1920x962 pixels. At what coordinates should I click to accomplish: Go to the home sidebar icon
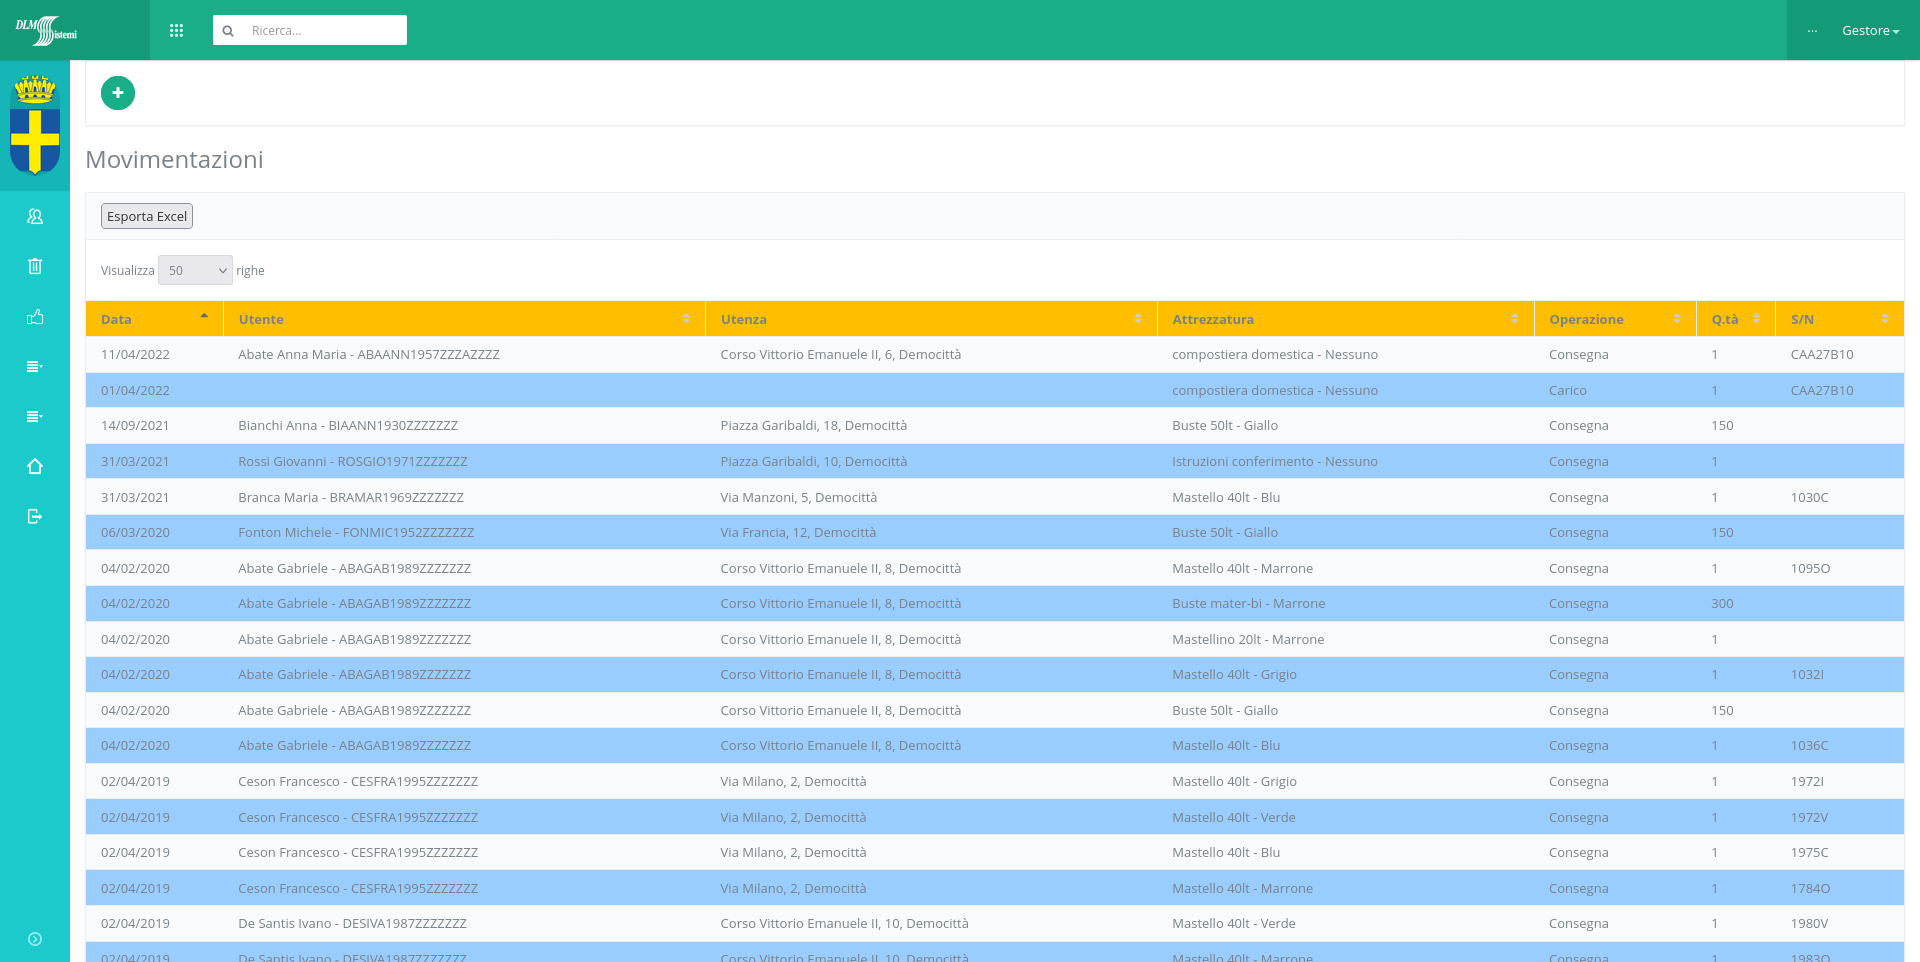pyautogui.click(x=35, y=467)
